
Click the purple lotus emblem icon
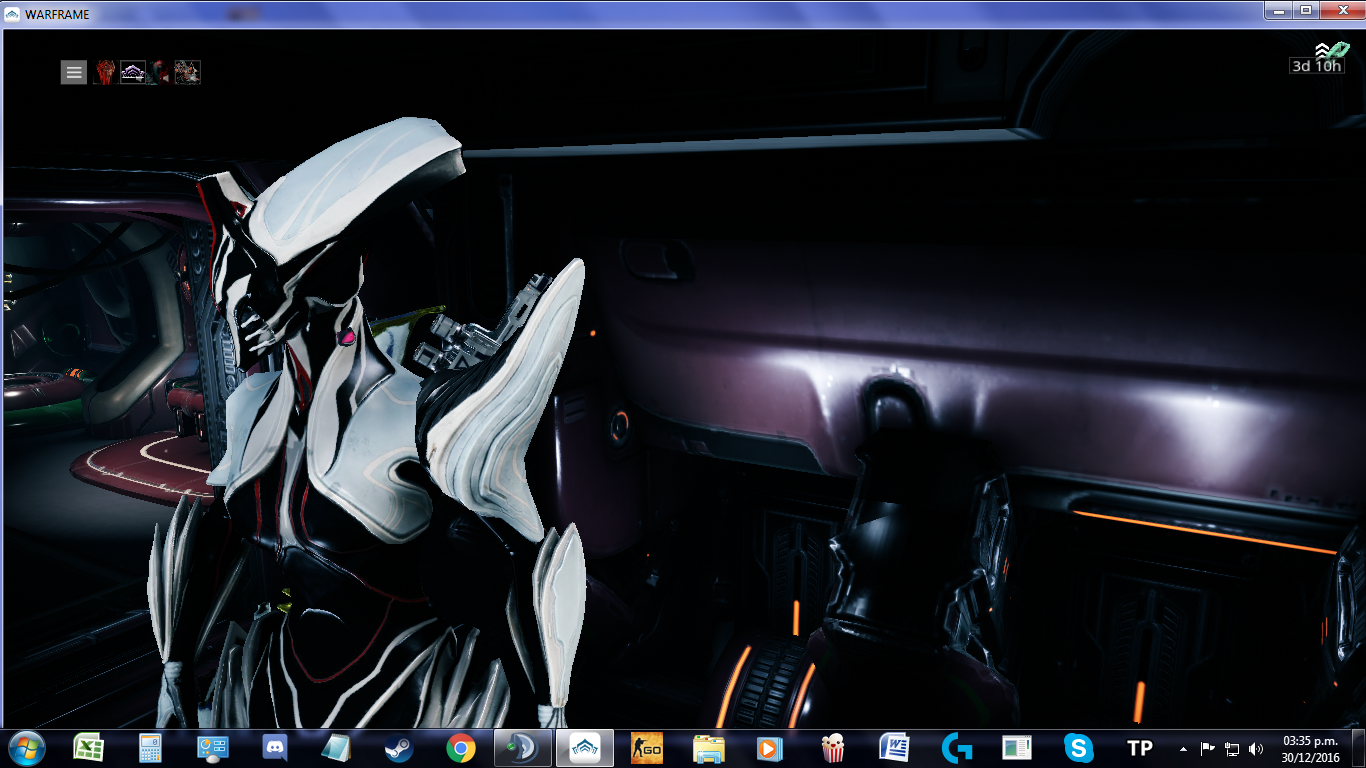point(133,72)
